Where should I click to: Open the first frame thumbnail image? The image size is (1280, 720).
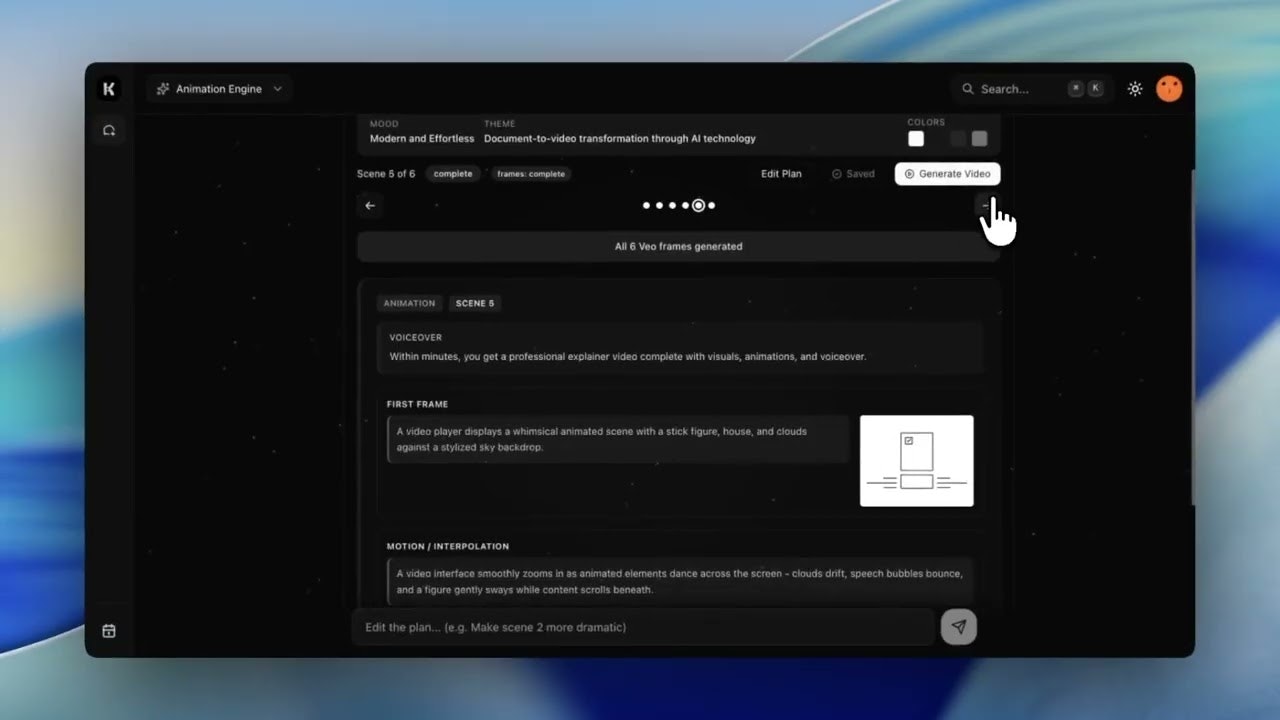pos(916,460)
